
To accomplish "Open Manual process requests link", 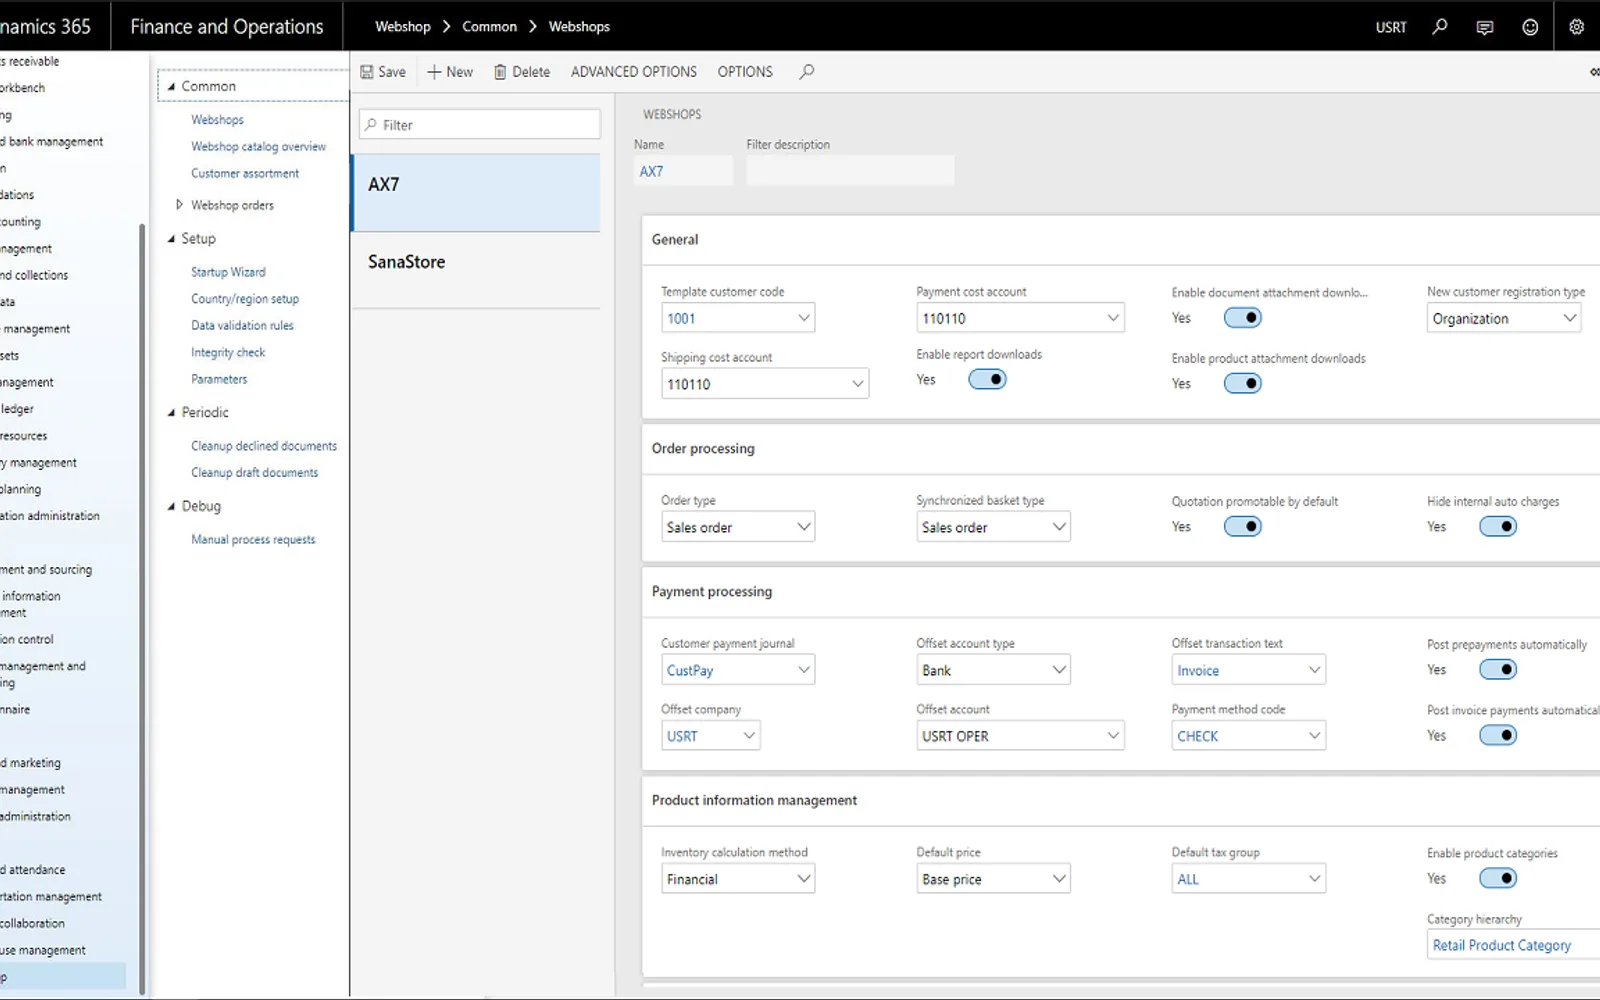I will [253, 540].
